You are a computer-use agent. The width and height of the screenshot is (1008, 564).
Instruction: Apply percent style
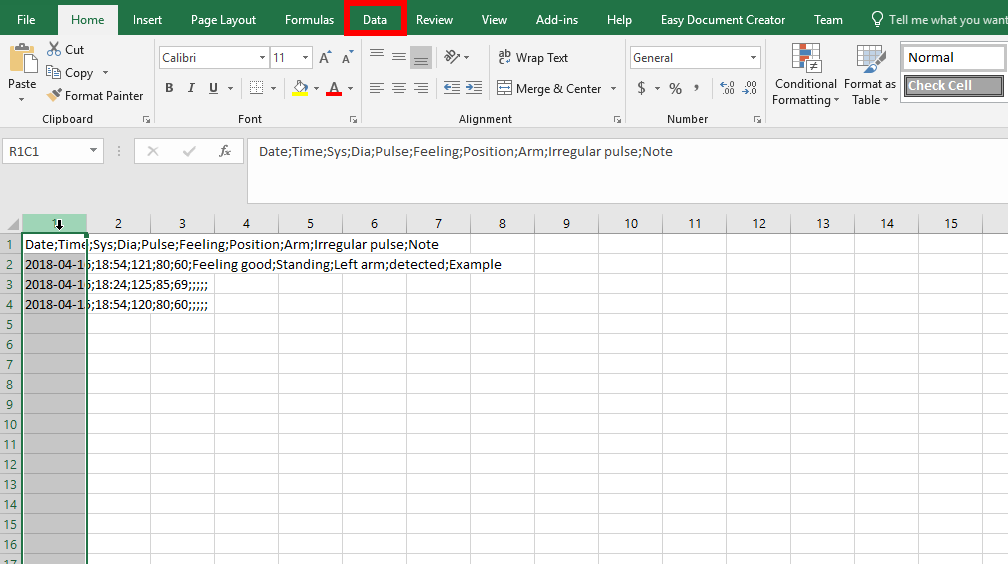coord(675,89)
